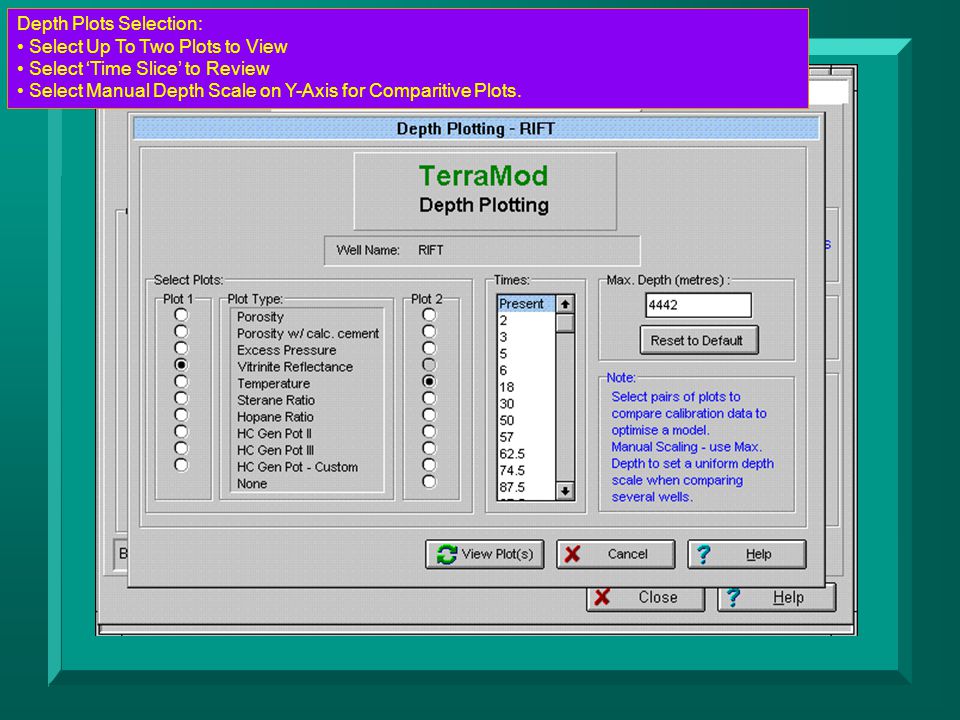Click the 'Vitrinite Reflectance' plot type label
The width and height of the screenshot is (960, 720).
click(x=295, y=367)
